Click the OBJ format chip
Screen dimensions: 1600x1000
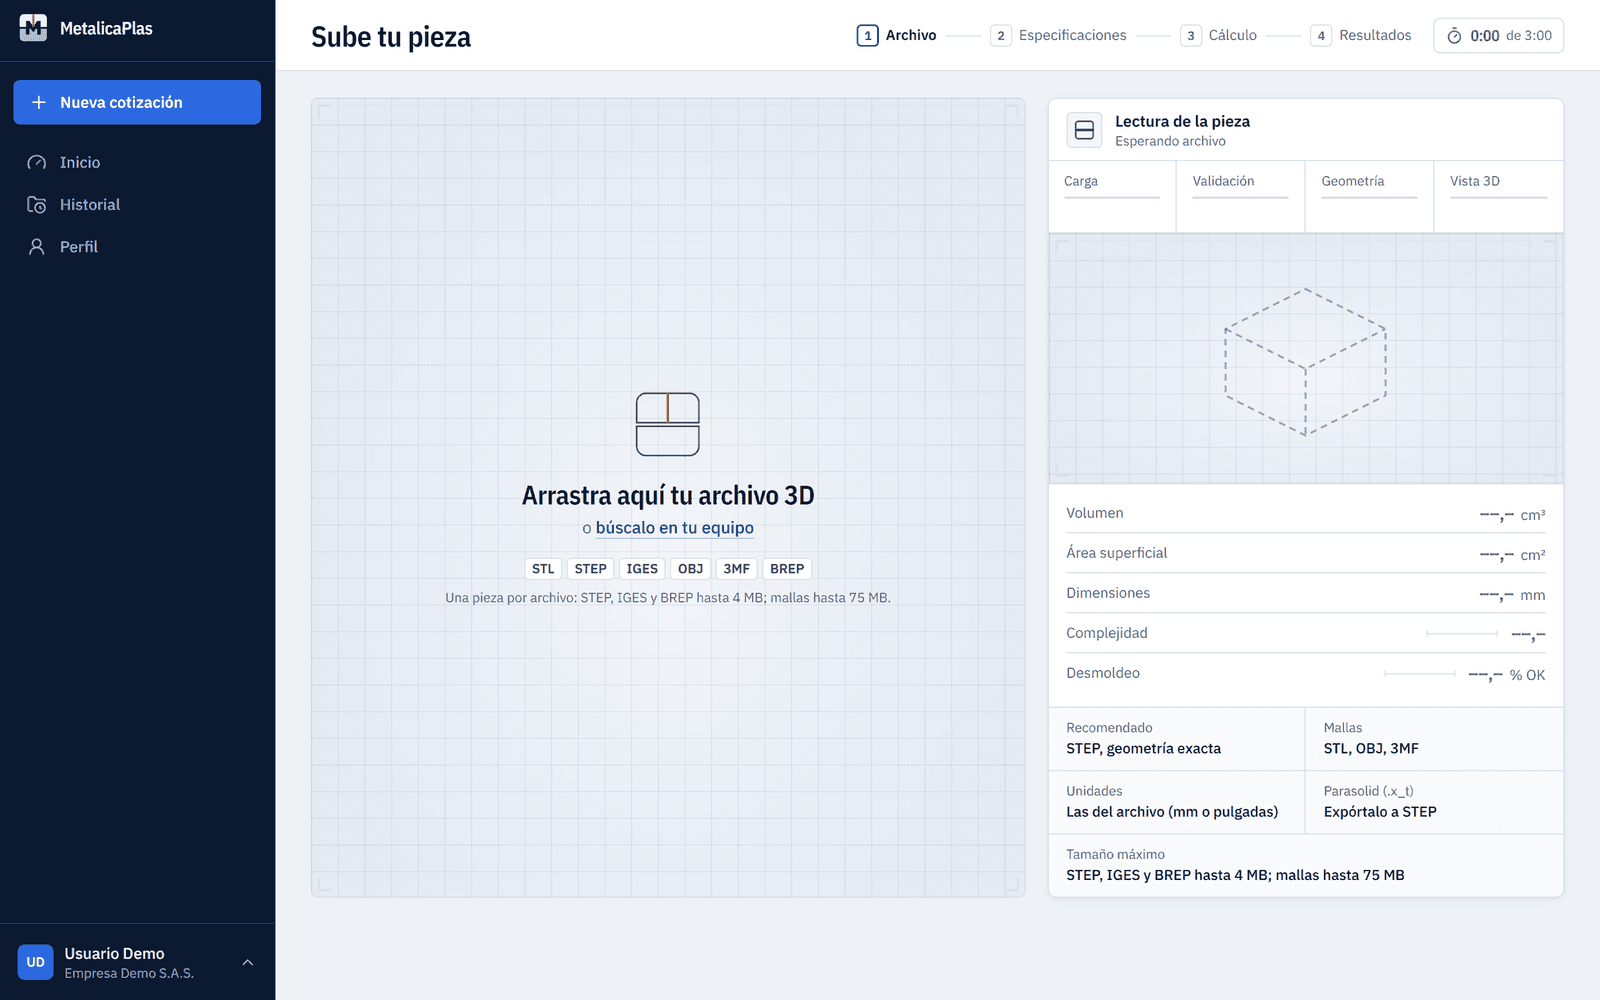click(691, 569)
